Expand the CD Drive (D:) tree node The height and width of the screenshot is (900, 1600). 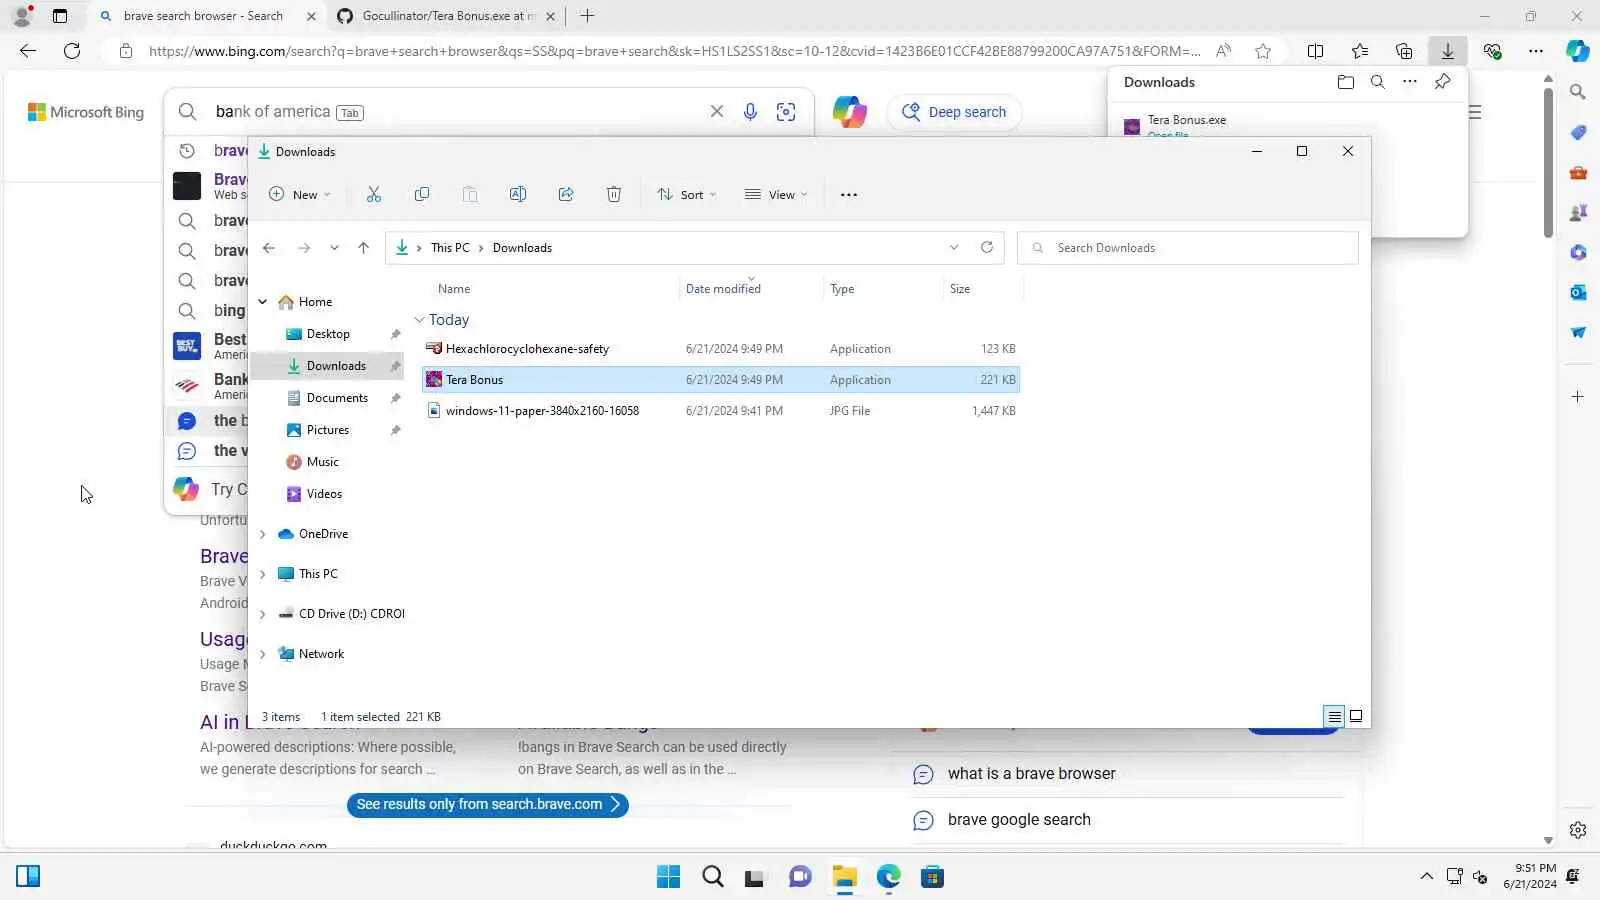[x=263, y=614]
